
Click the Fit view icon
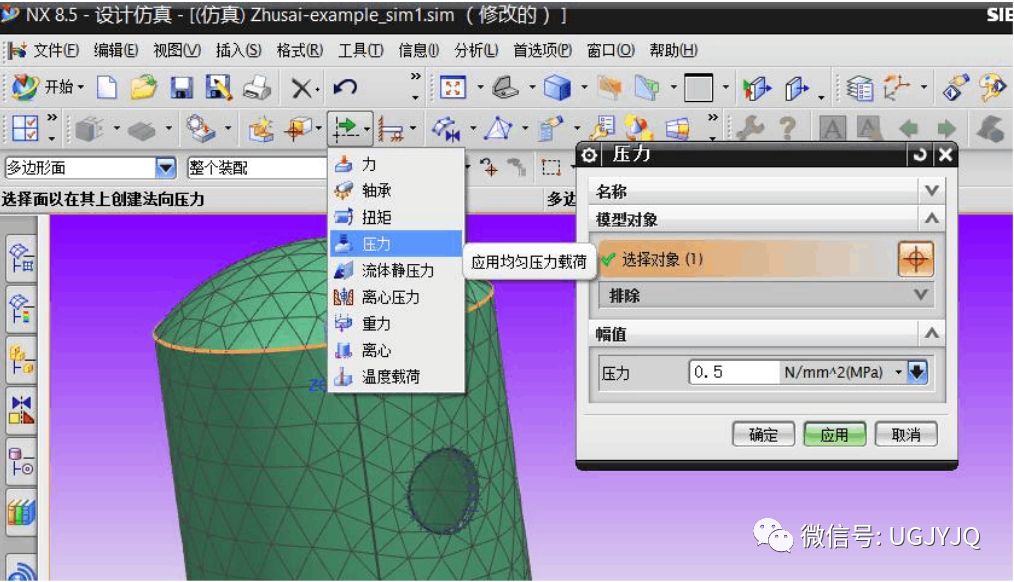tap(453, 87)
